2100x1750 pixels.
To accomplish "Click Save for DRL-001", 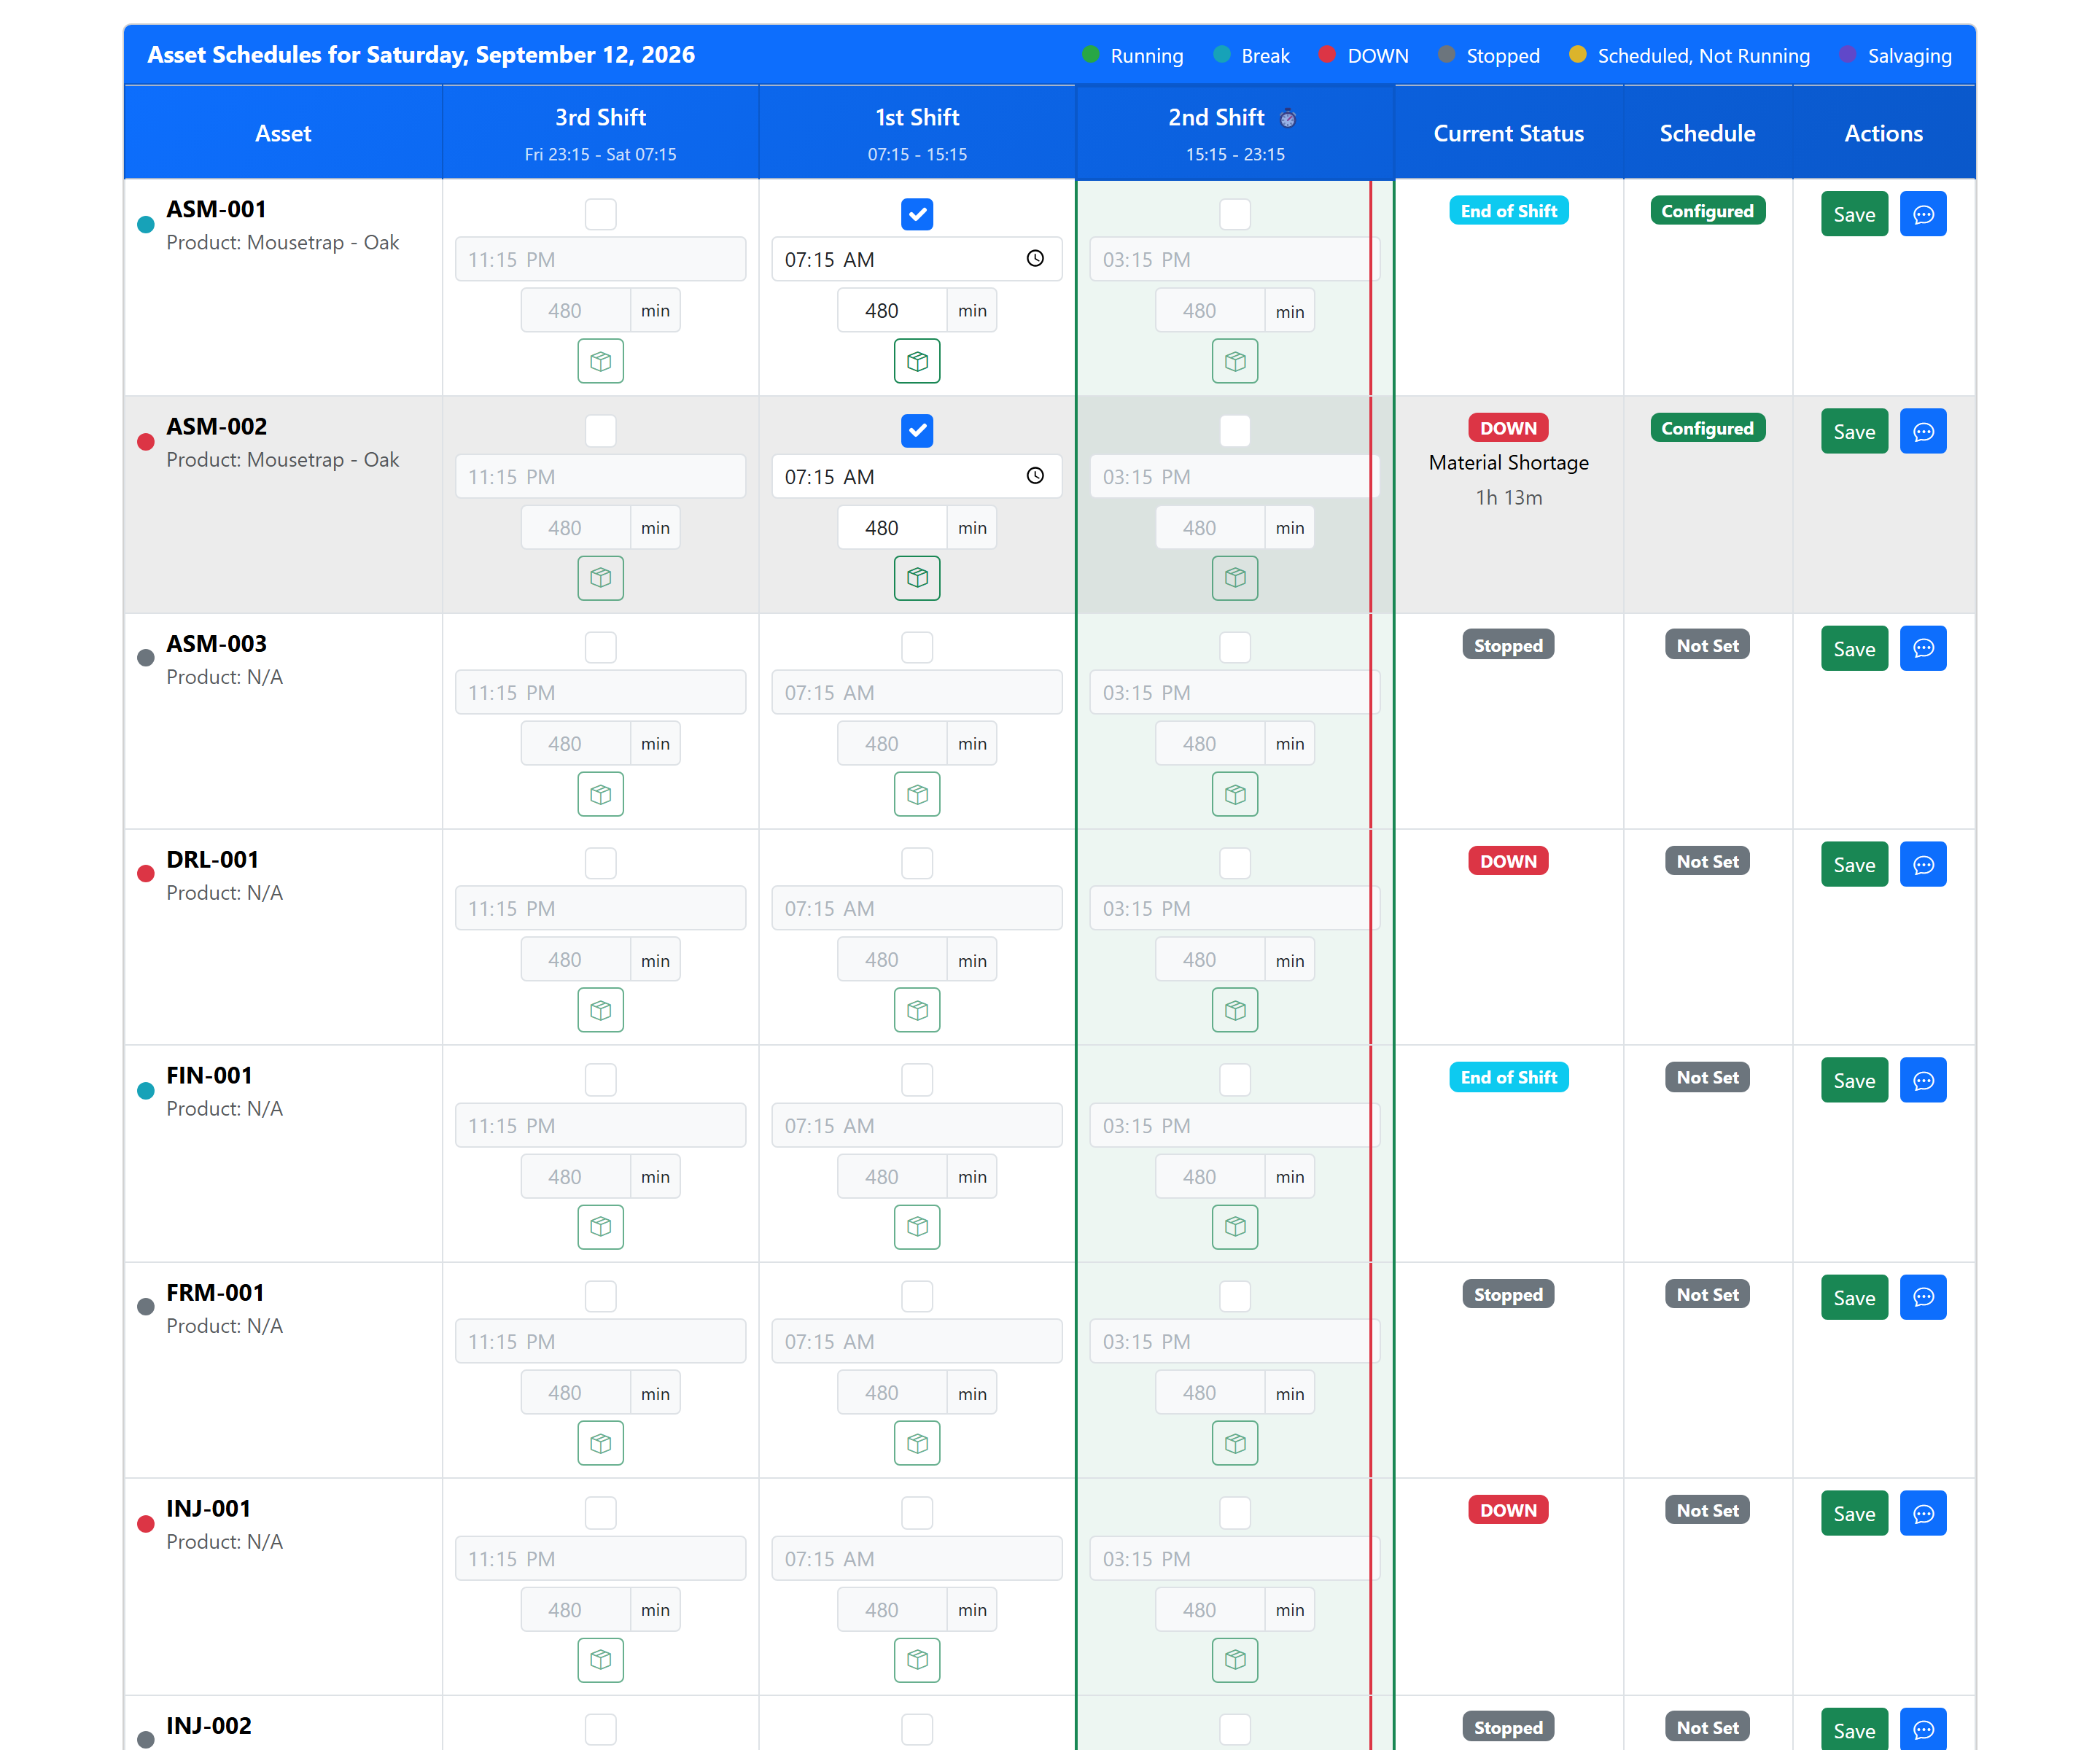I will (x=1854, y=864).
